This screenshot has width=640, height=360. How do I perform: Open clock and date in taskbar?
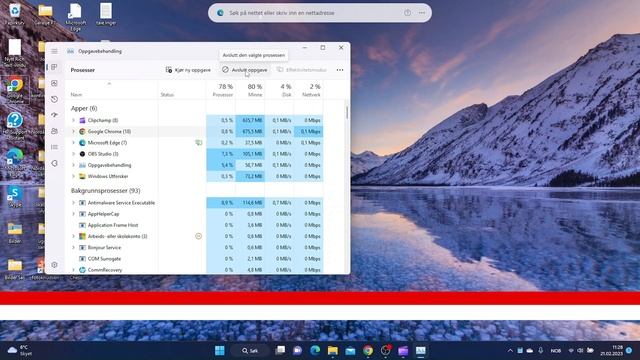coord(611,351)
